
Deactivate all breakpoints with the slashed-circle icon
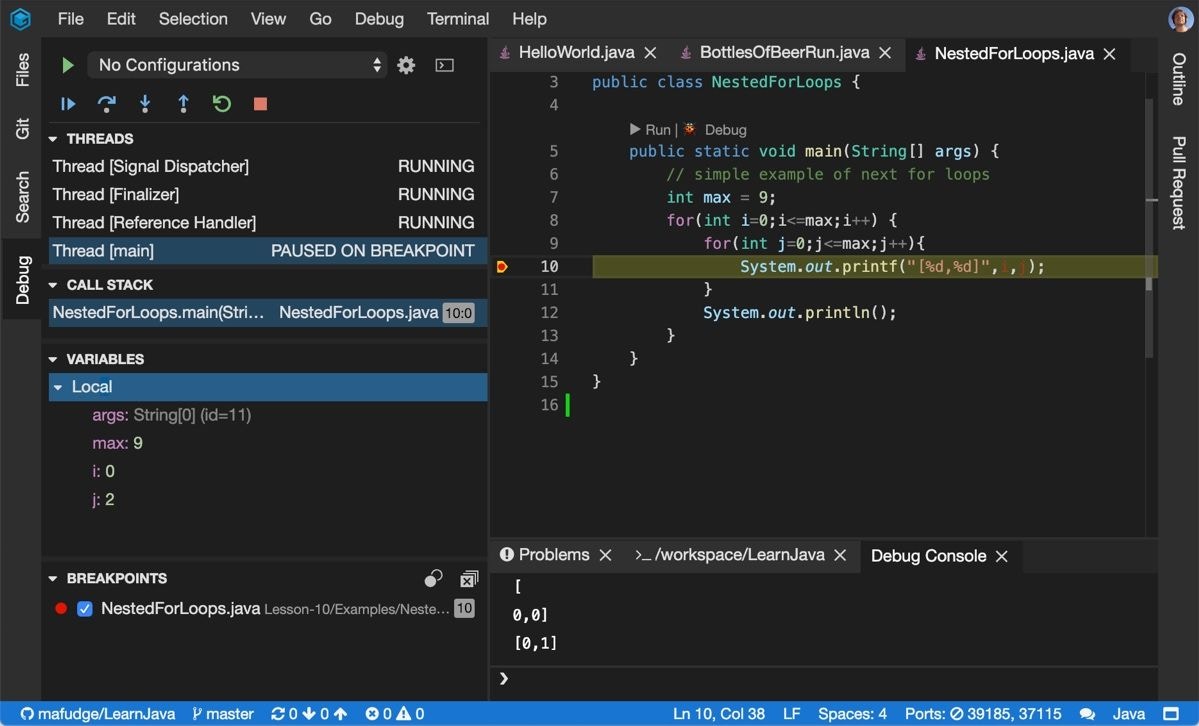[x=433, y=578]
